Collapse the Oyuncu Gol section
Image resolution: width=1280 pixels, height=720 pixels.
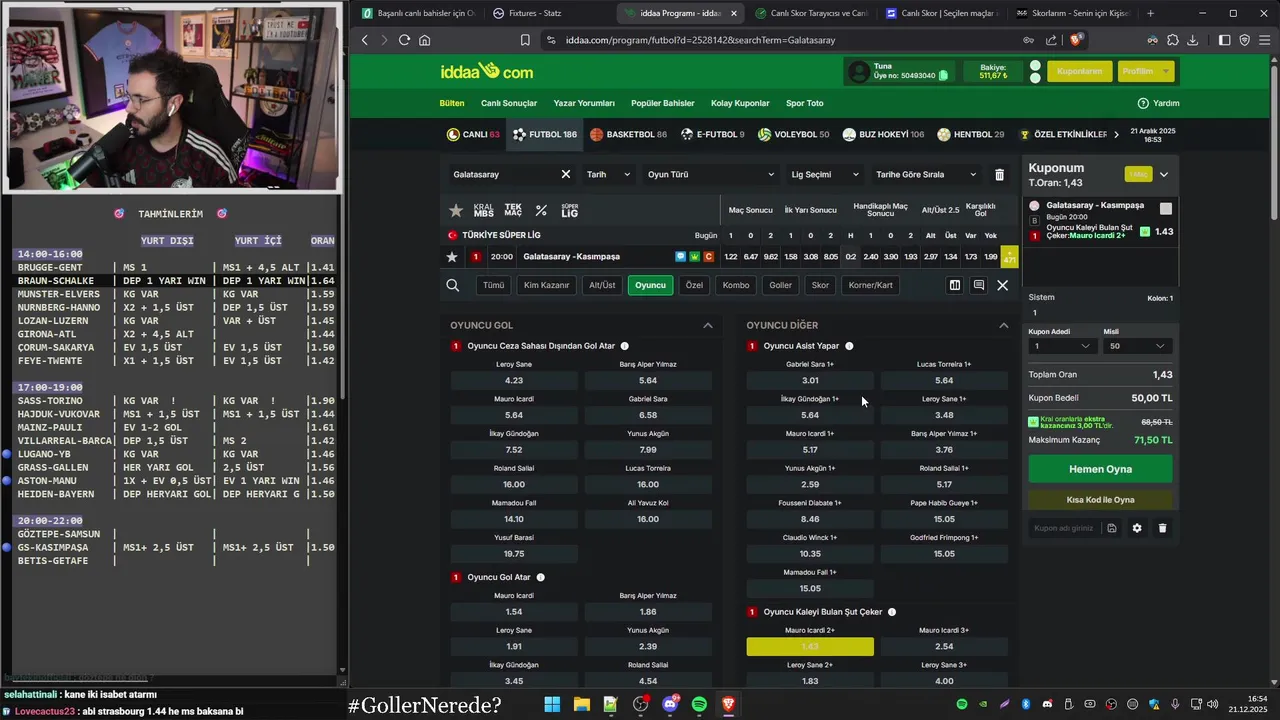(x=708, y=325)
